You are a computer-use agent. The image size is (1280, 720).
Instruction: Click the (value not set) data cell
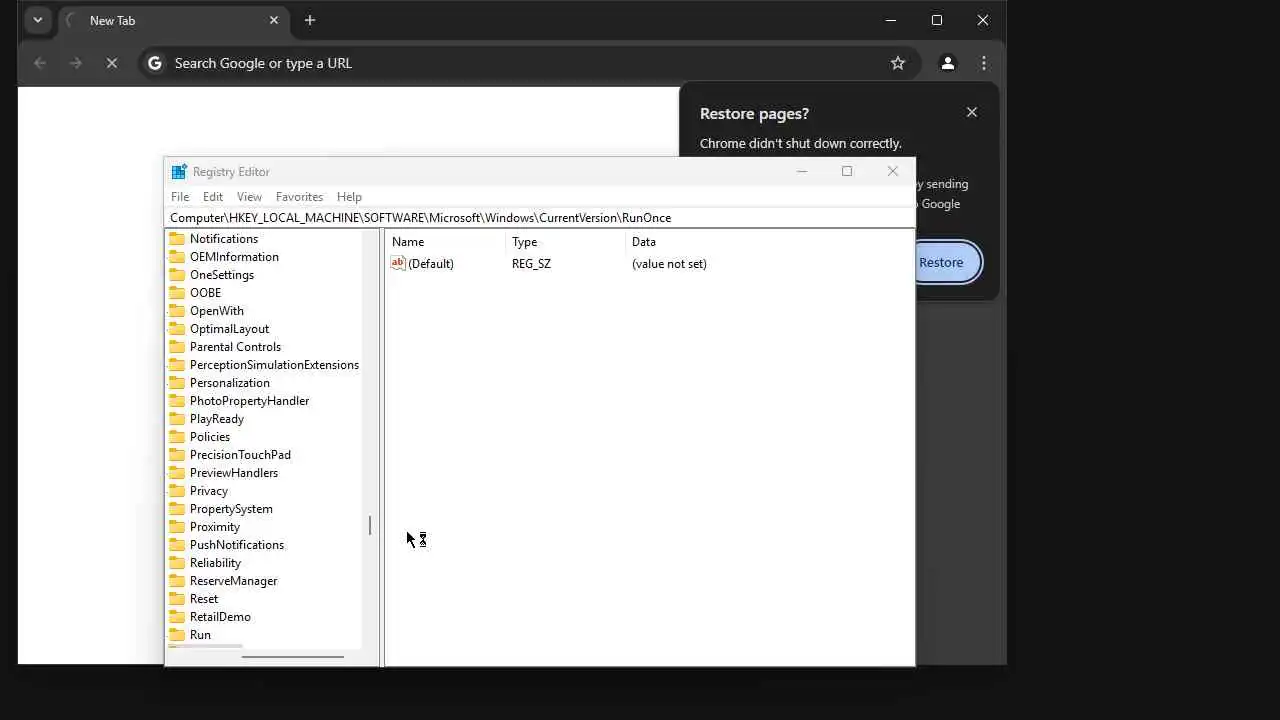point(669,264)
